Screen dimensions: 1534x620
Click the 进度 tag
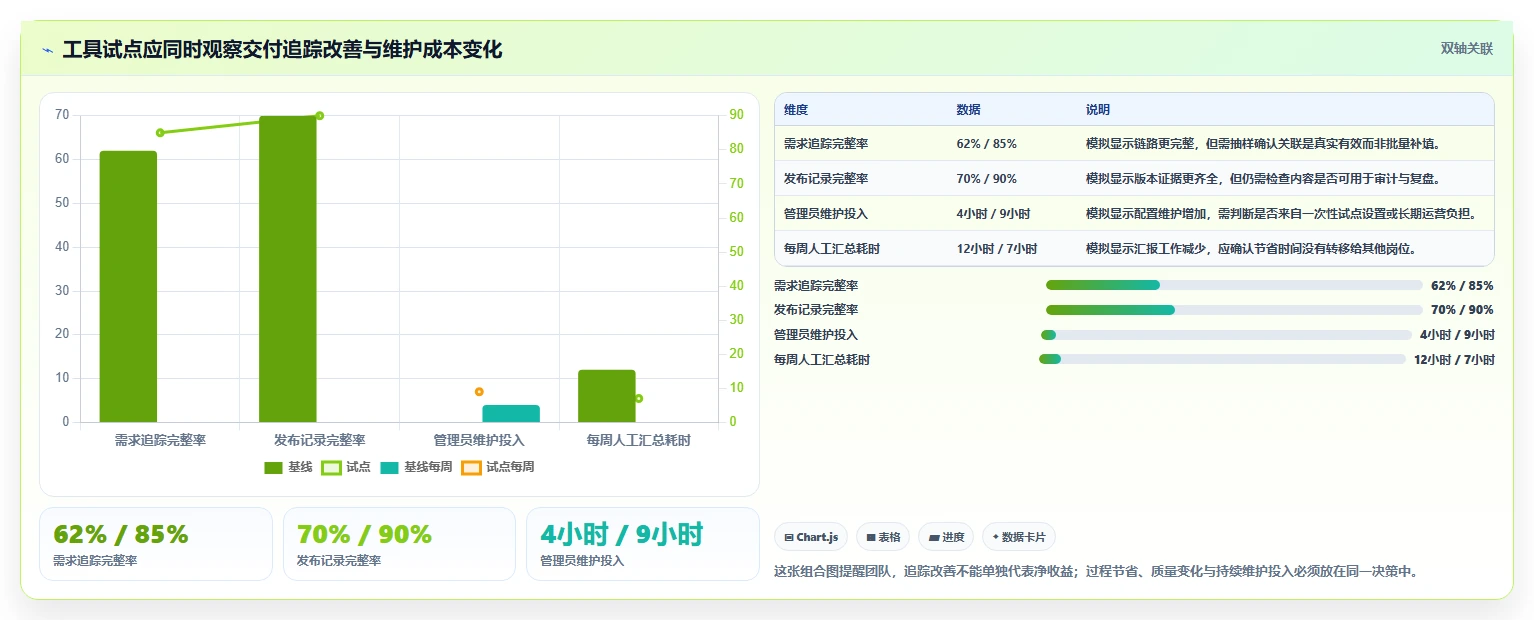tap(946, 537)
